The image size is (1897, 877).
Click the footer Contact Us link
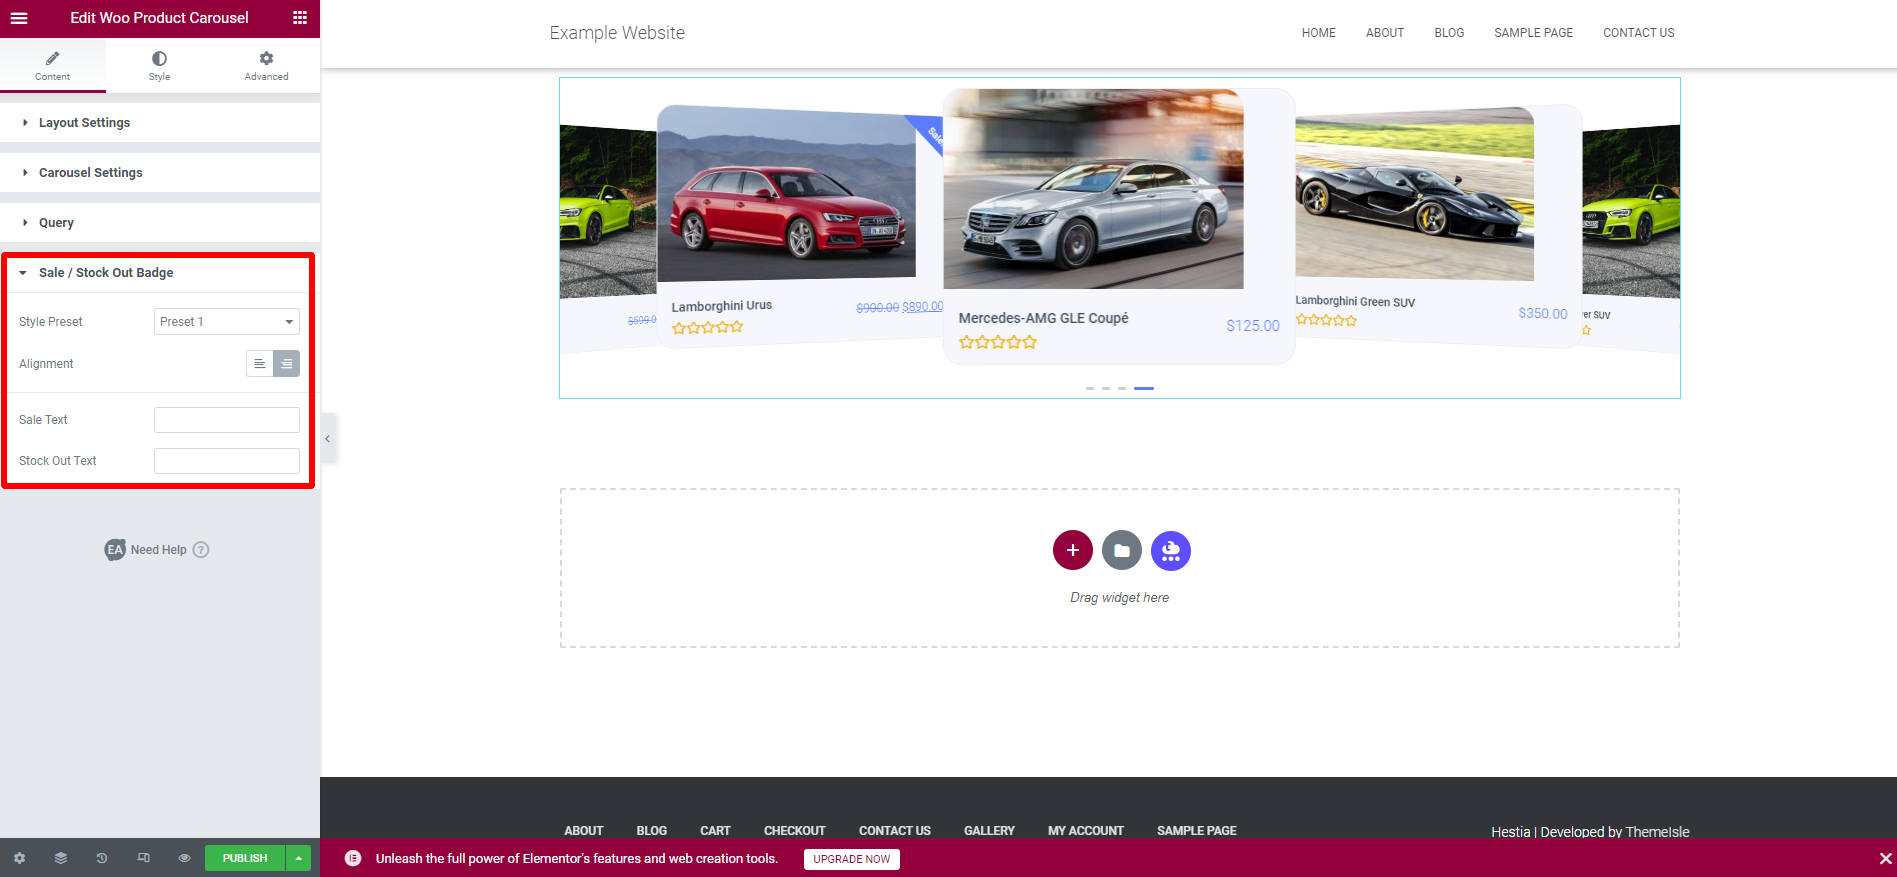[895, 831]
